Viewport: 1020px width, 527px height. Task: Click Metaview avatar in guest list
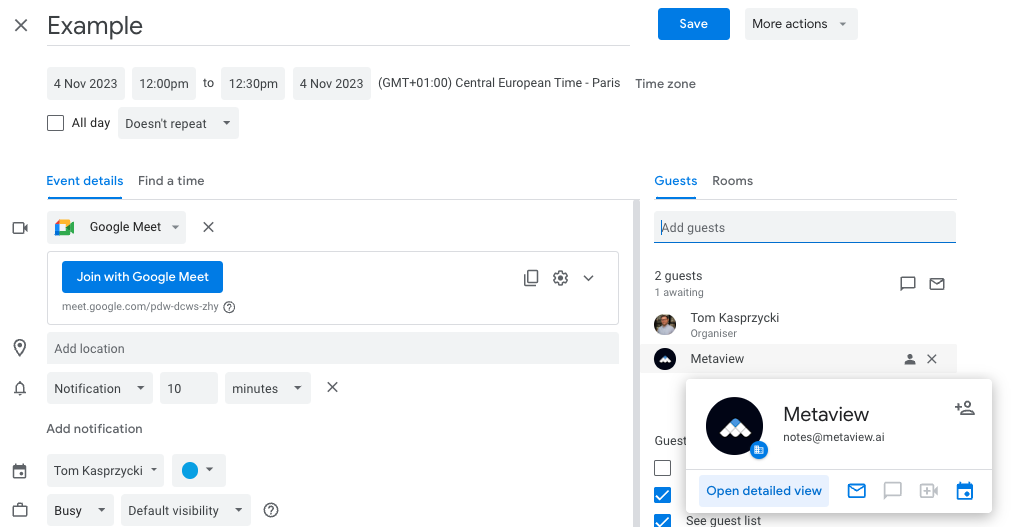click(x=665, y=359)
